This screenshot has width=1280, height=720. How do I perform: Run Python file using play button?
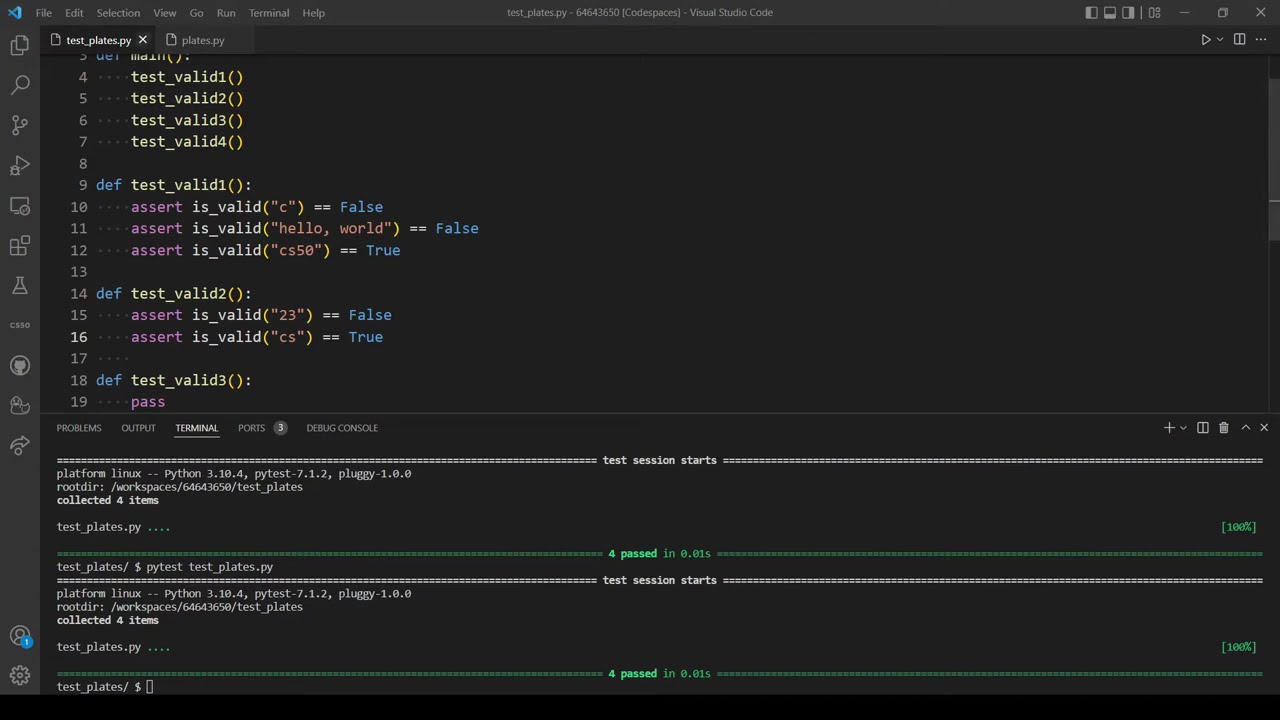pos(1205,40)
